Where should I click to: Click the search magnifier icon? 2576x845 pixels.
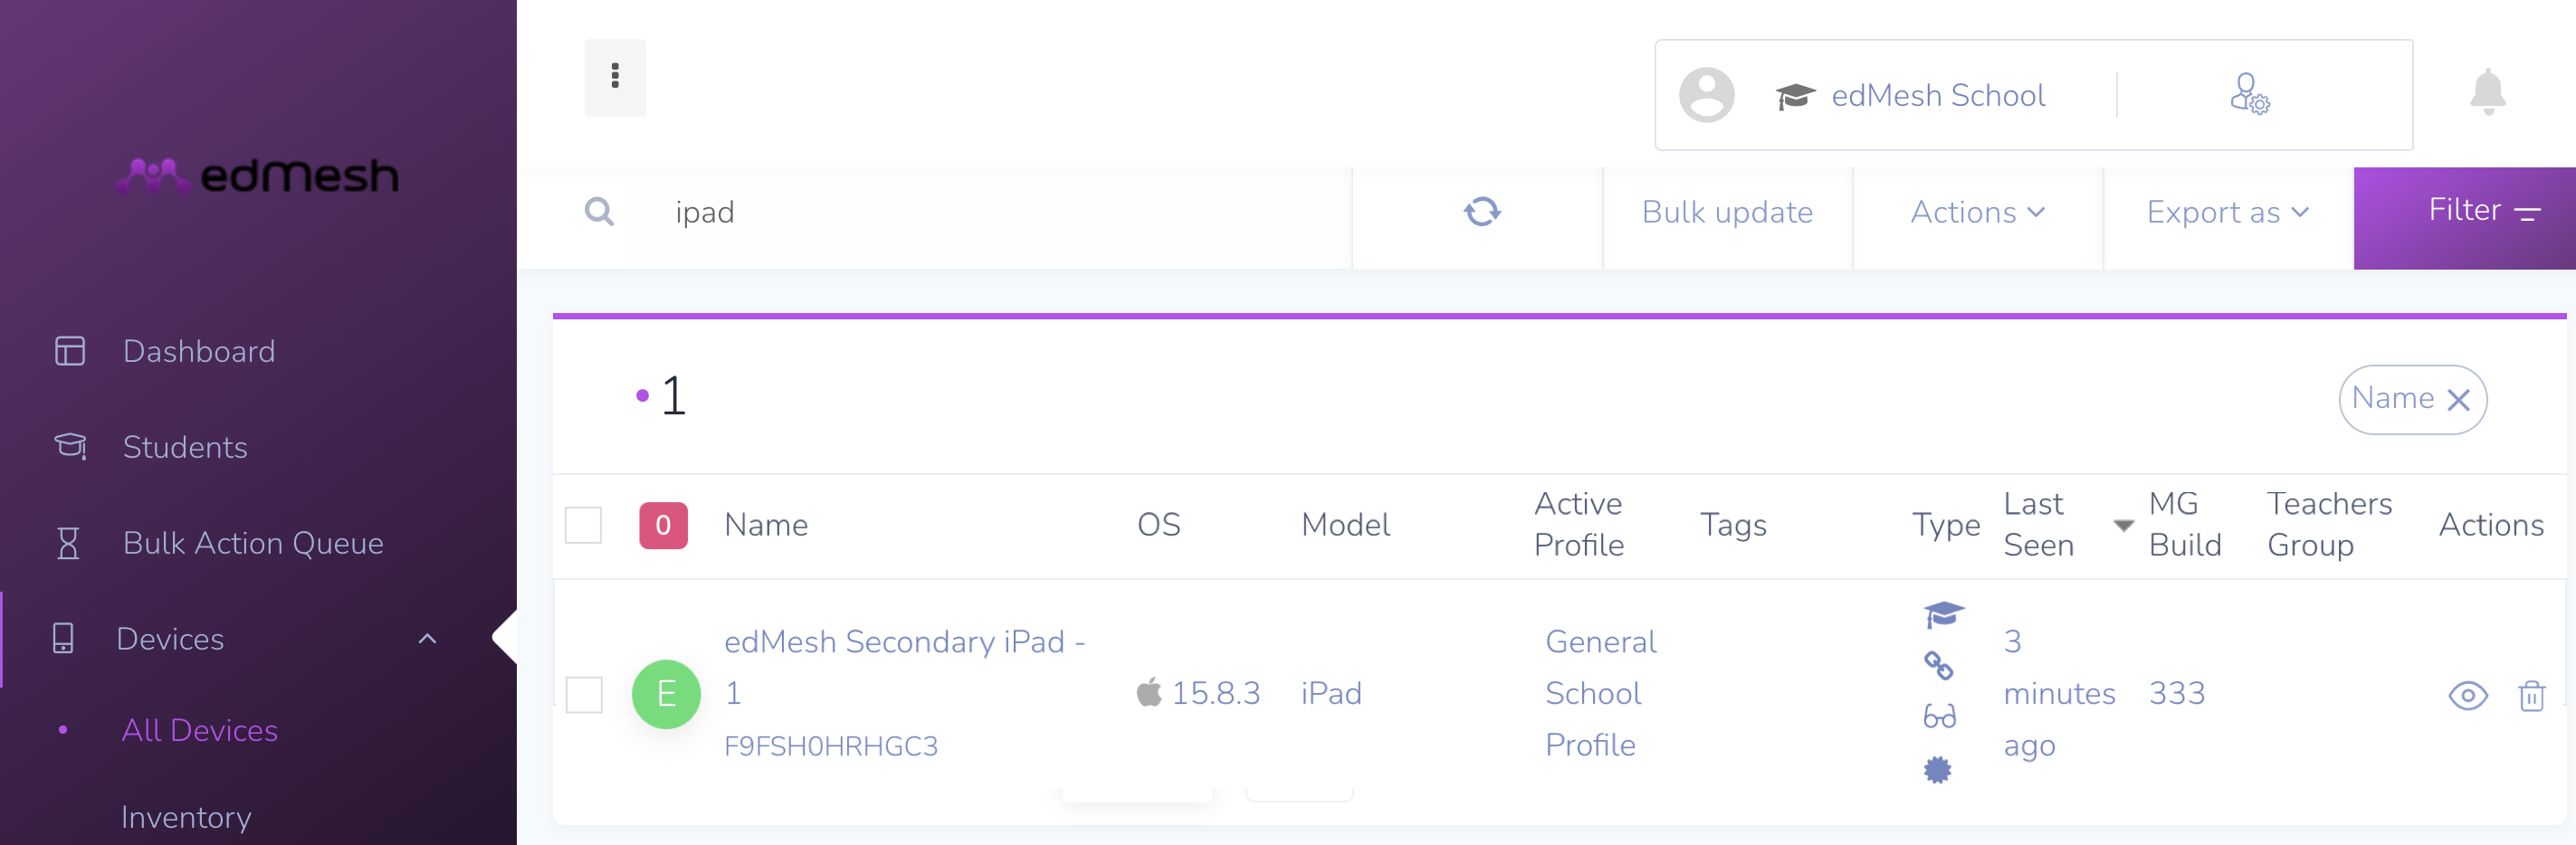click(x=599, y=212)
